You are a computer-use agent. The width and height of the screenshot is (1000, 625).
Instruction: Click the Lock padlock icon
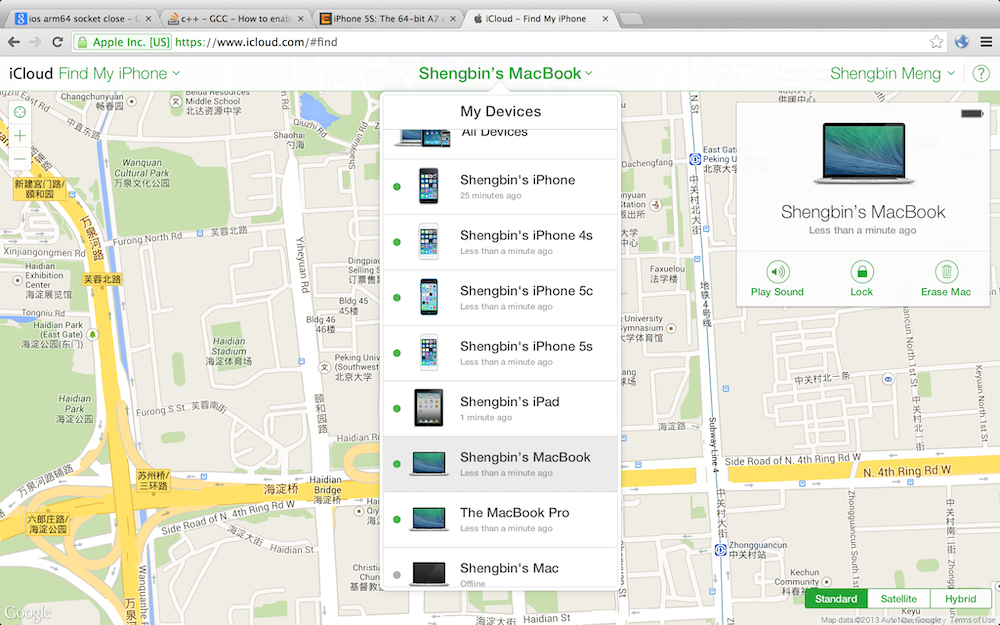click(x=862, y=272)
